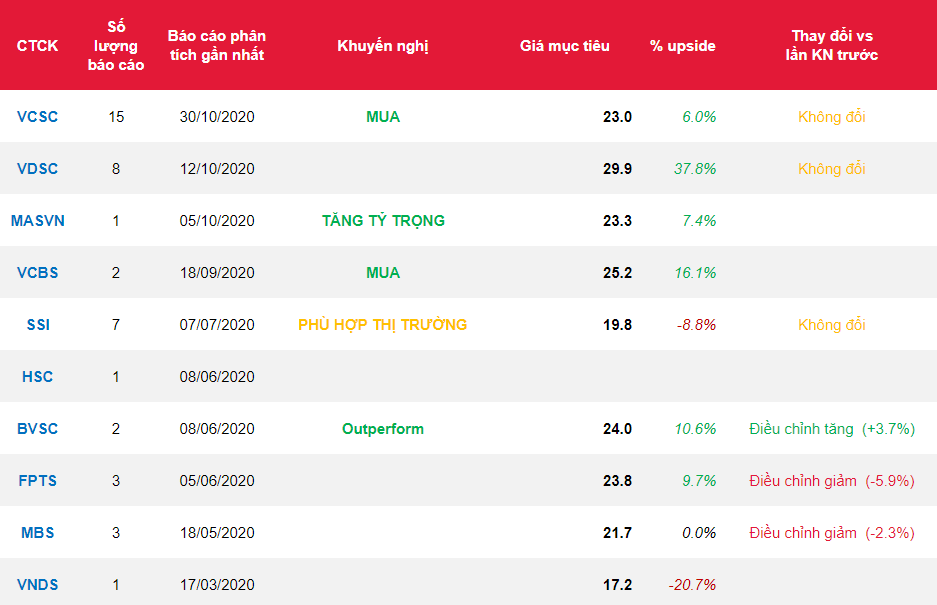Open the HSC brokerage link
937x605 pixels.
coord(38,377)
